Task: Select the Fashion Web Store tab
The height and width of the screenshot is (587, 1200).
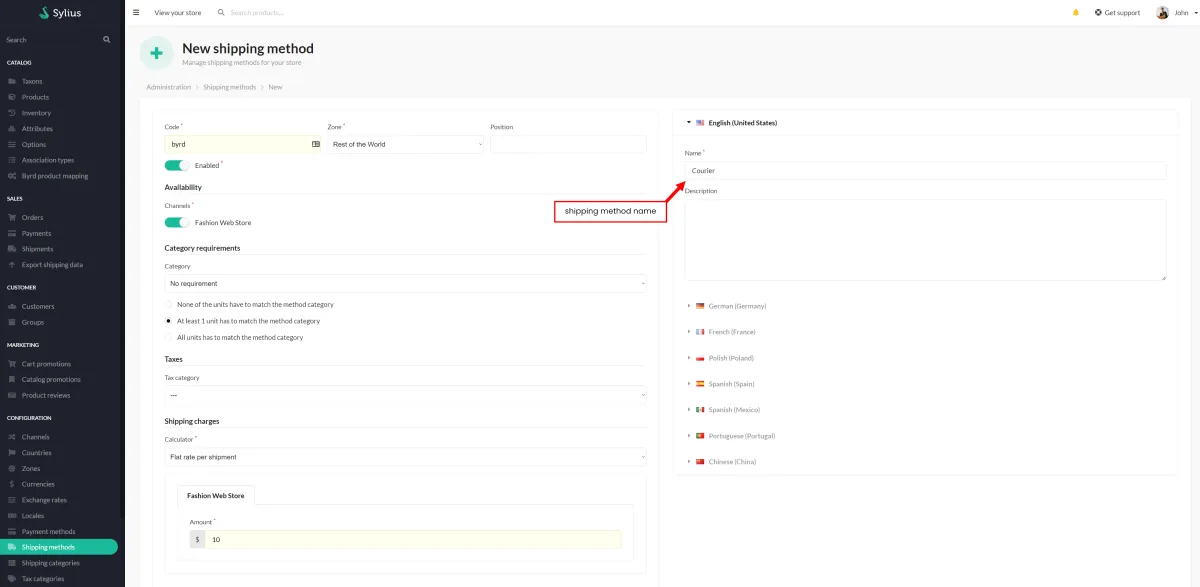Action: (x=216, y=495)
